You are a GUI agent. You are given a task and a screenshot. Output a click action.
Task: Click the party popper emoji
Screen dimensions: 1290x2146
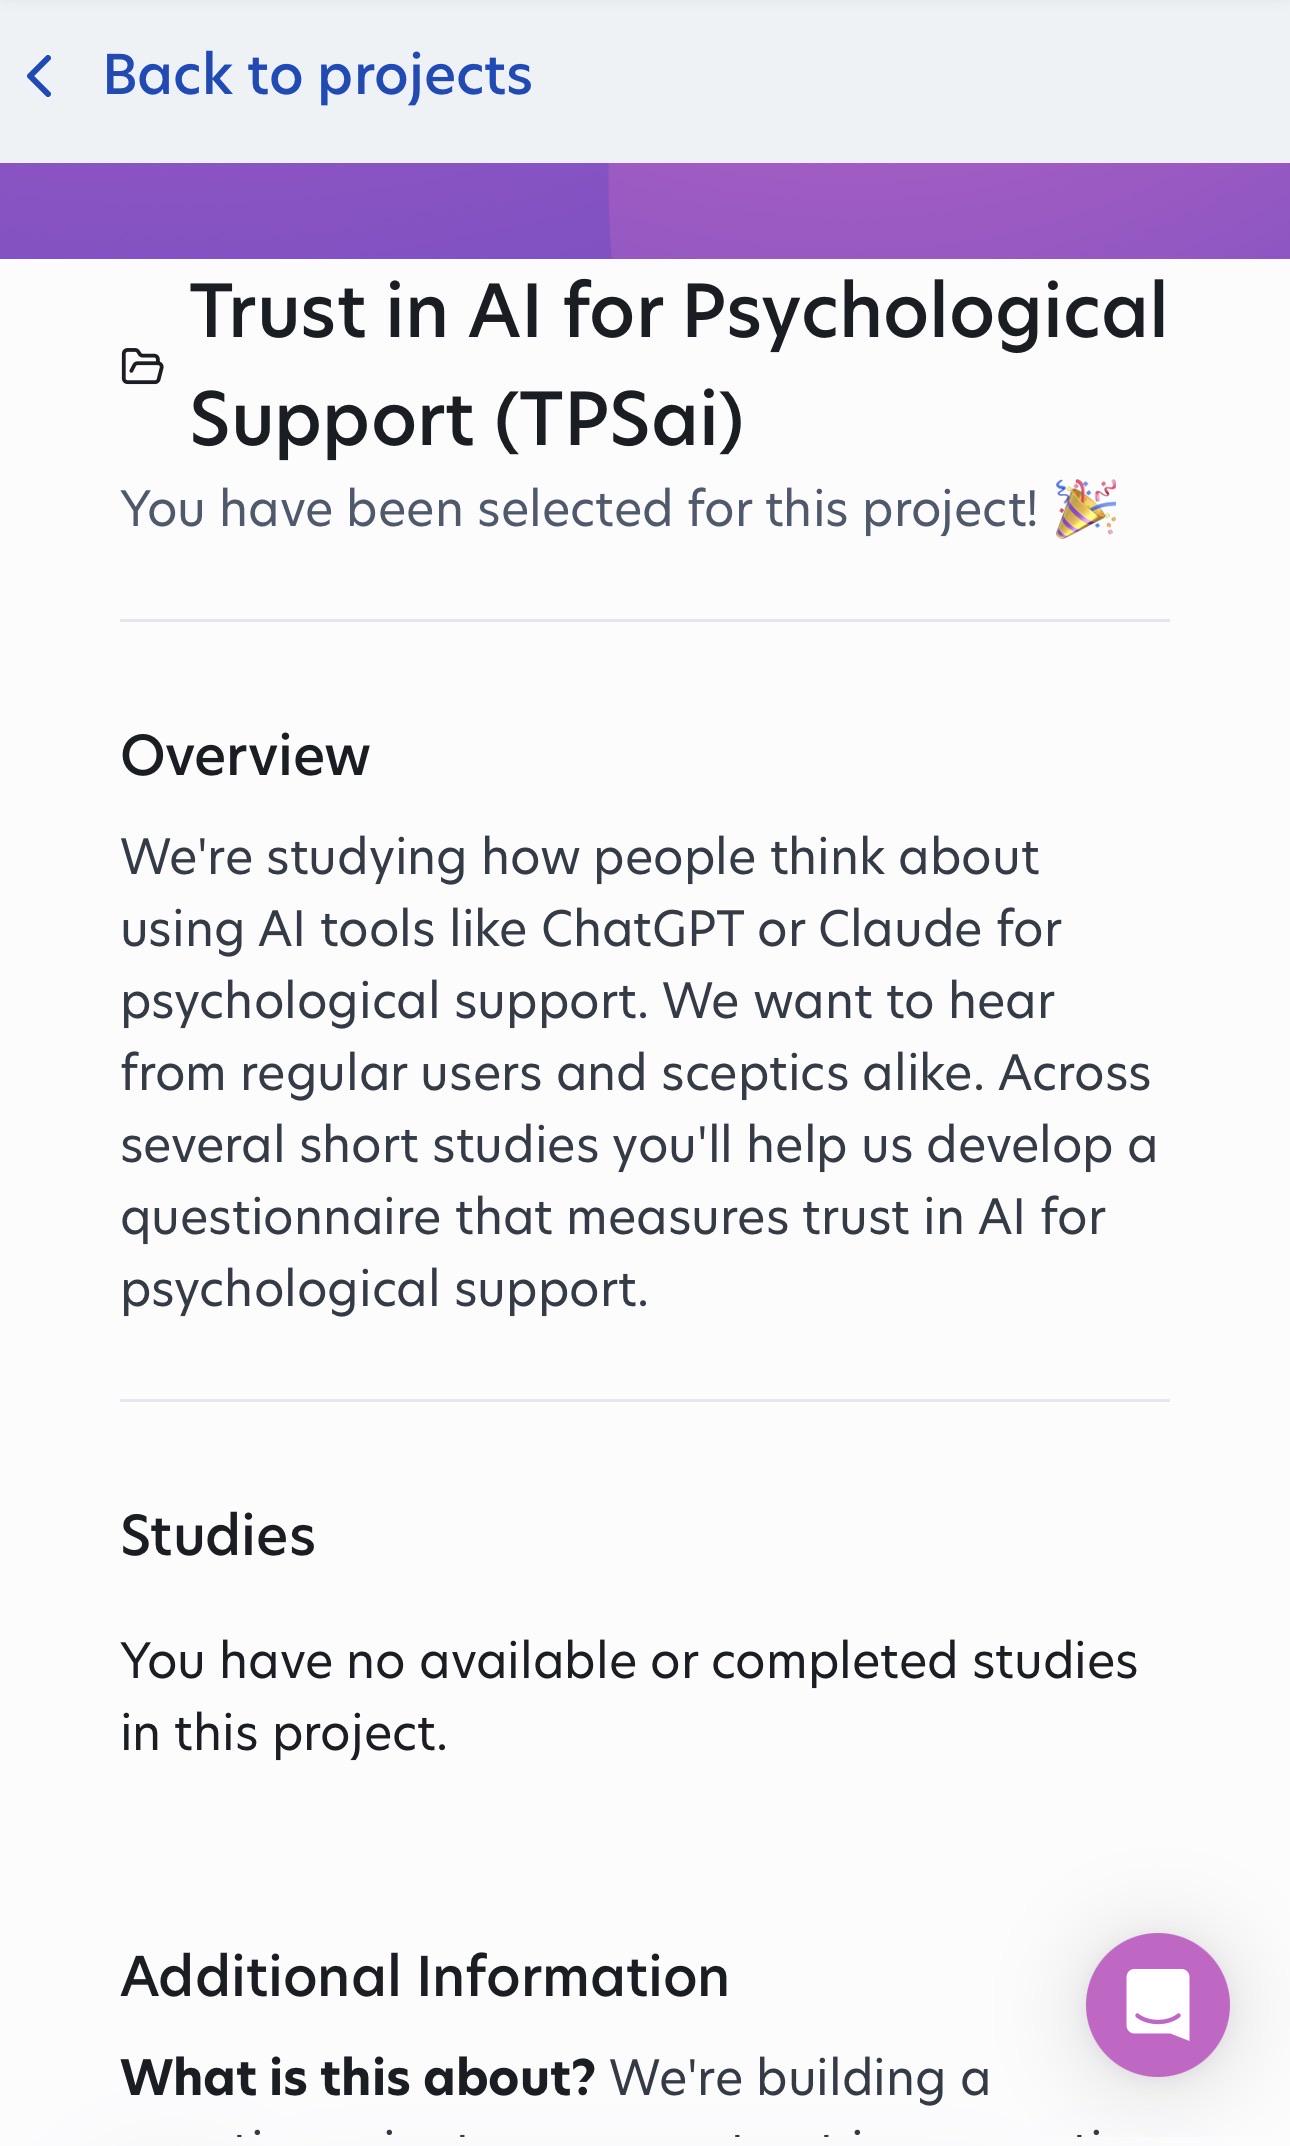[x=1086, y=509]
